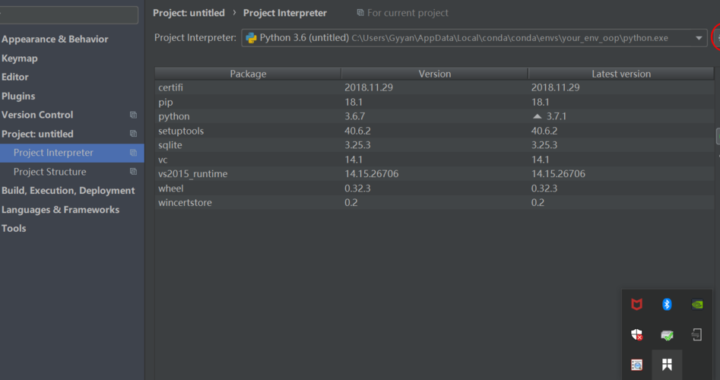Click vs2015_runtime Version cell 14.15.26706
The image size is (720, 380).
[371, 174]
